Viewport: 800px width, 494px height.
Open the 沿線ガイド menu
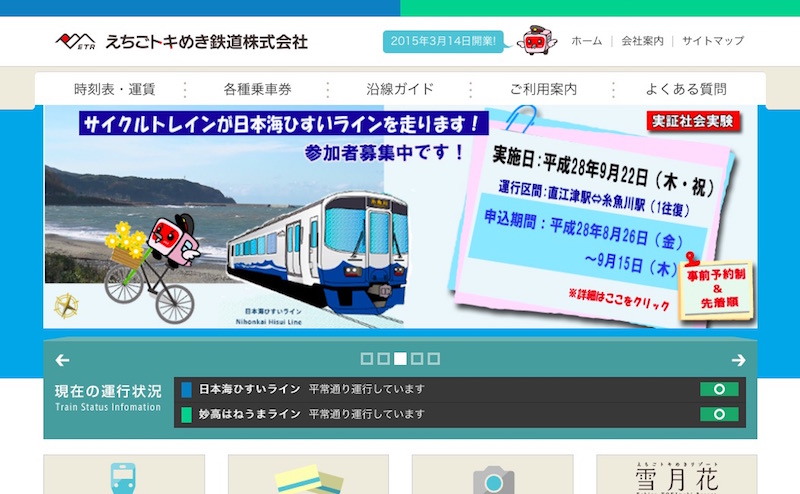tap(400, 89)
